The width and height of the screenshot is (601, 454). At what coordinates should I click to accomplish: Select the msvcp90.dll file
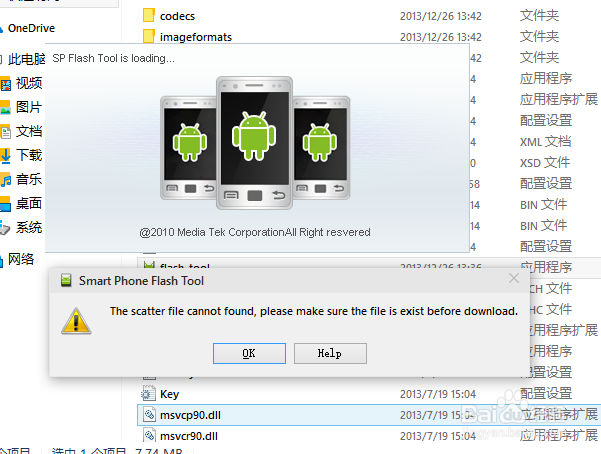(189, 415)
